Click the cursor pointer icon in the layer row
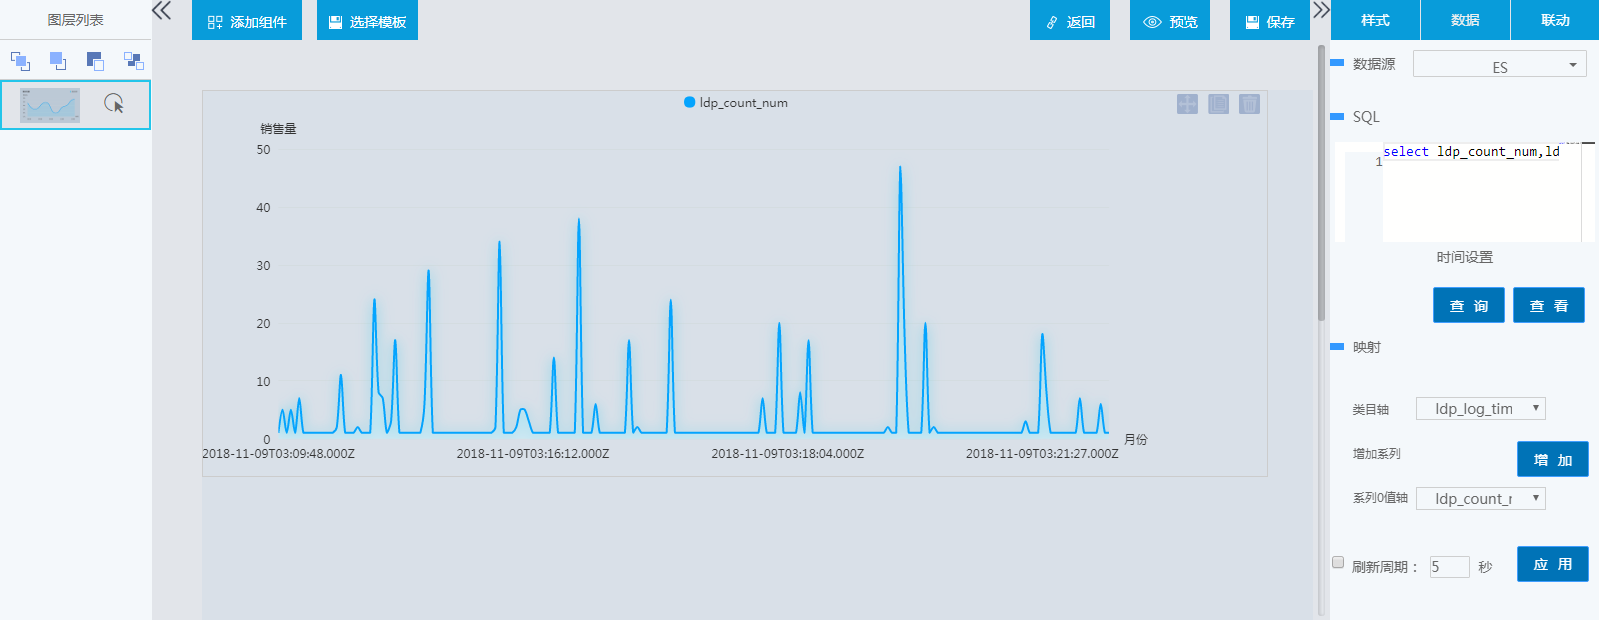The image size is (1599, 620). pos(114,104)
